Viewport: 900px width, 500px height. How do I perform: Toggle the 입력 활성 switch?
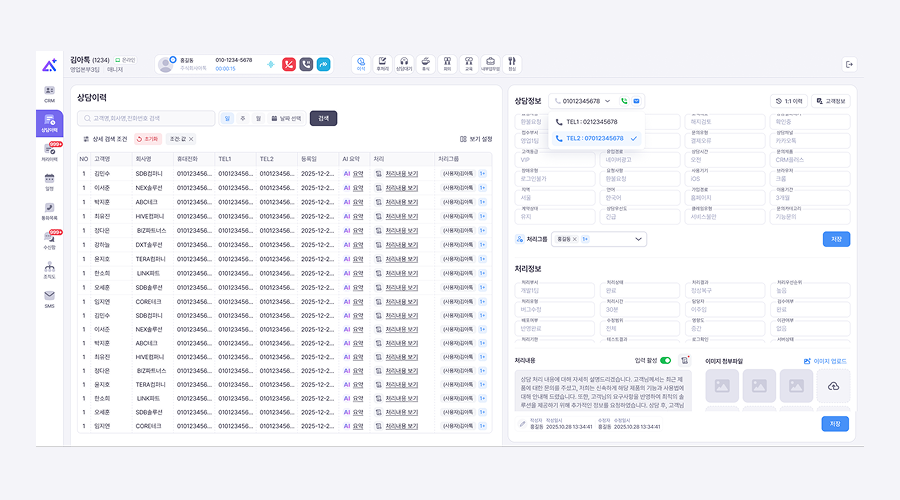(x=666, y=360)
